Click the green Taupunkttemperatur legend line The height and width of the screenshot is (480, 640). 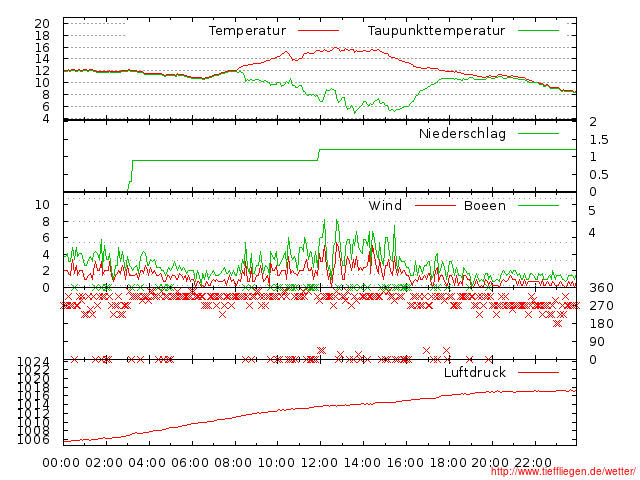click(538, 31)
